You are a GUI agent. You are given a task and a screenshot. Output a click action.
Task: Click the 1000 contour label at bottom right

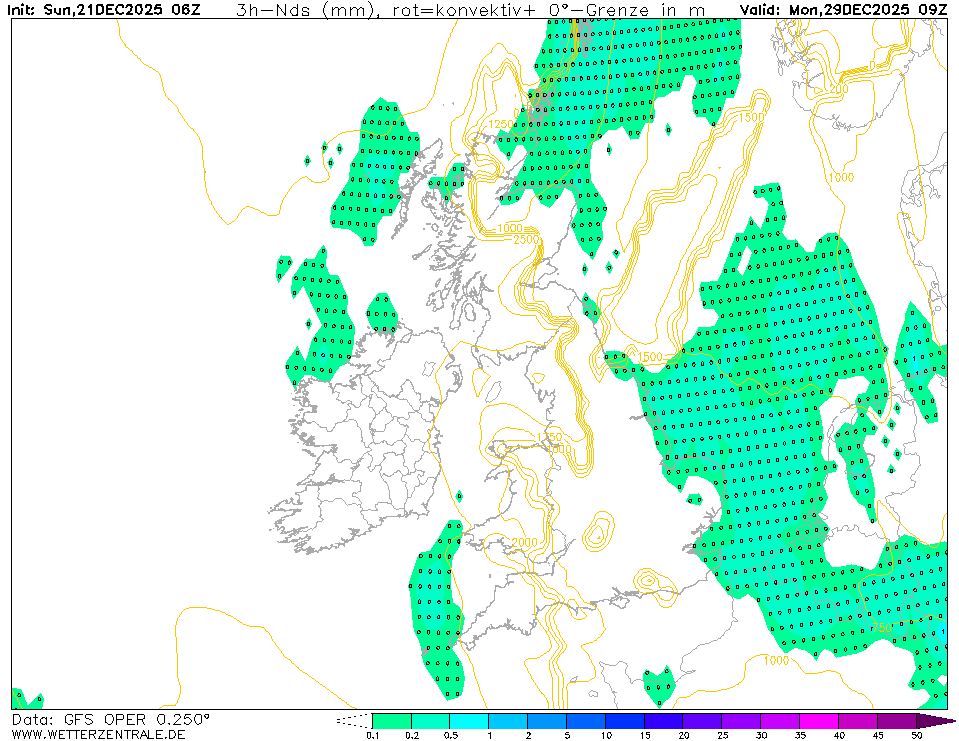(x=775, y=660)
